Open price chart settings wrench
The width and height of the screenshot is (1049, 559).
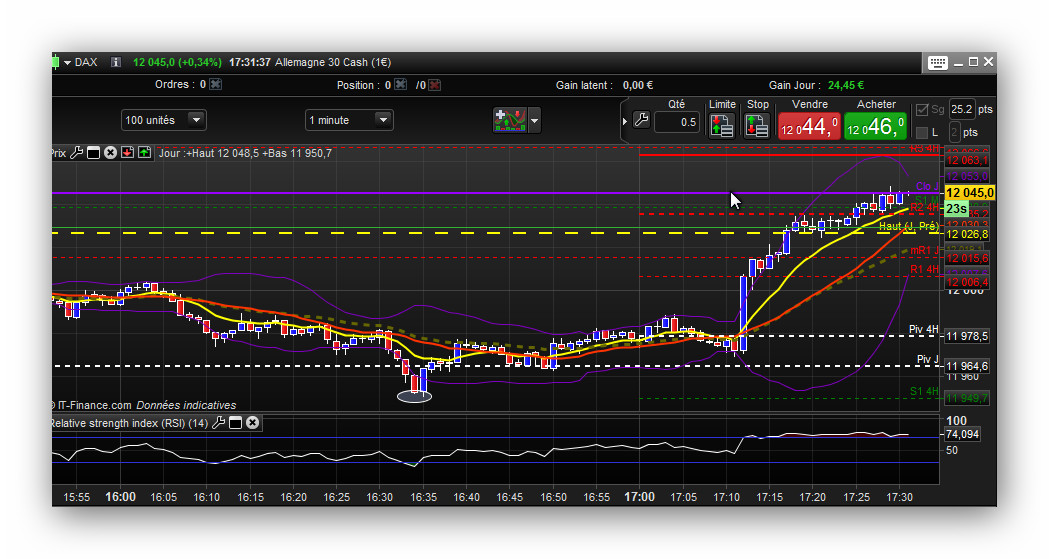pyautogui.click(x=76, y=153)
